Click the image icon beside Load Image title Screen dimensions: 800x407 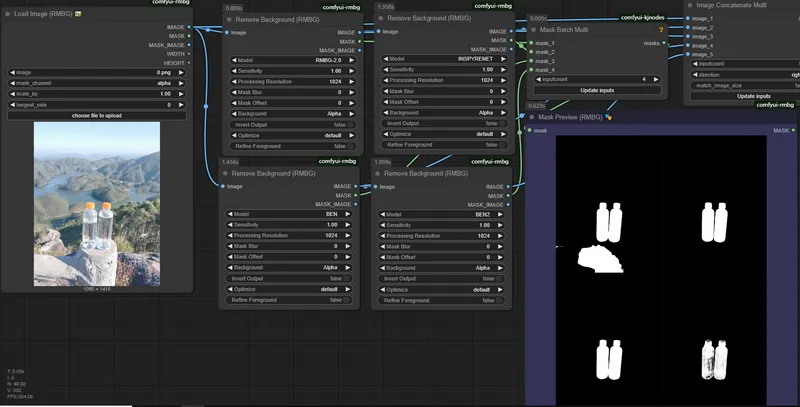(x=79, y=14)
